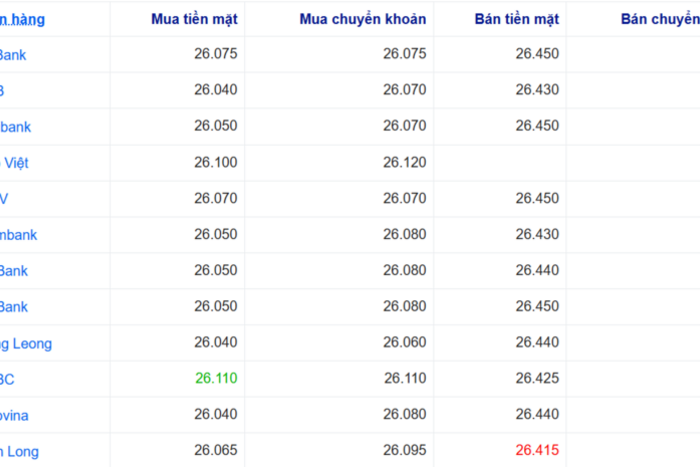The height and width of the screenshot is (467, 700).
Task: Click the 'BC' link beside green 26.110
Action: (7, 379)
